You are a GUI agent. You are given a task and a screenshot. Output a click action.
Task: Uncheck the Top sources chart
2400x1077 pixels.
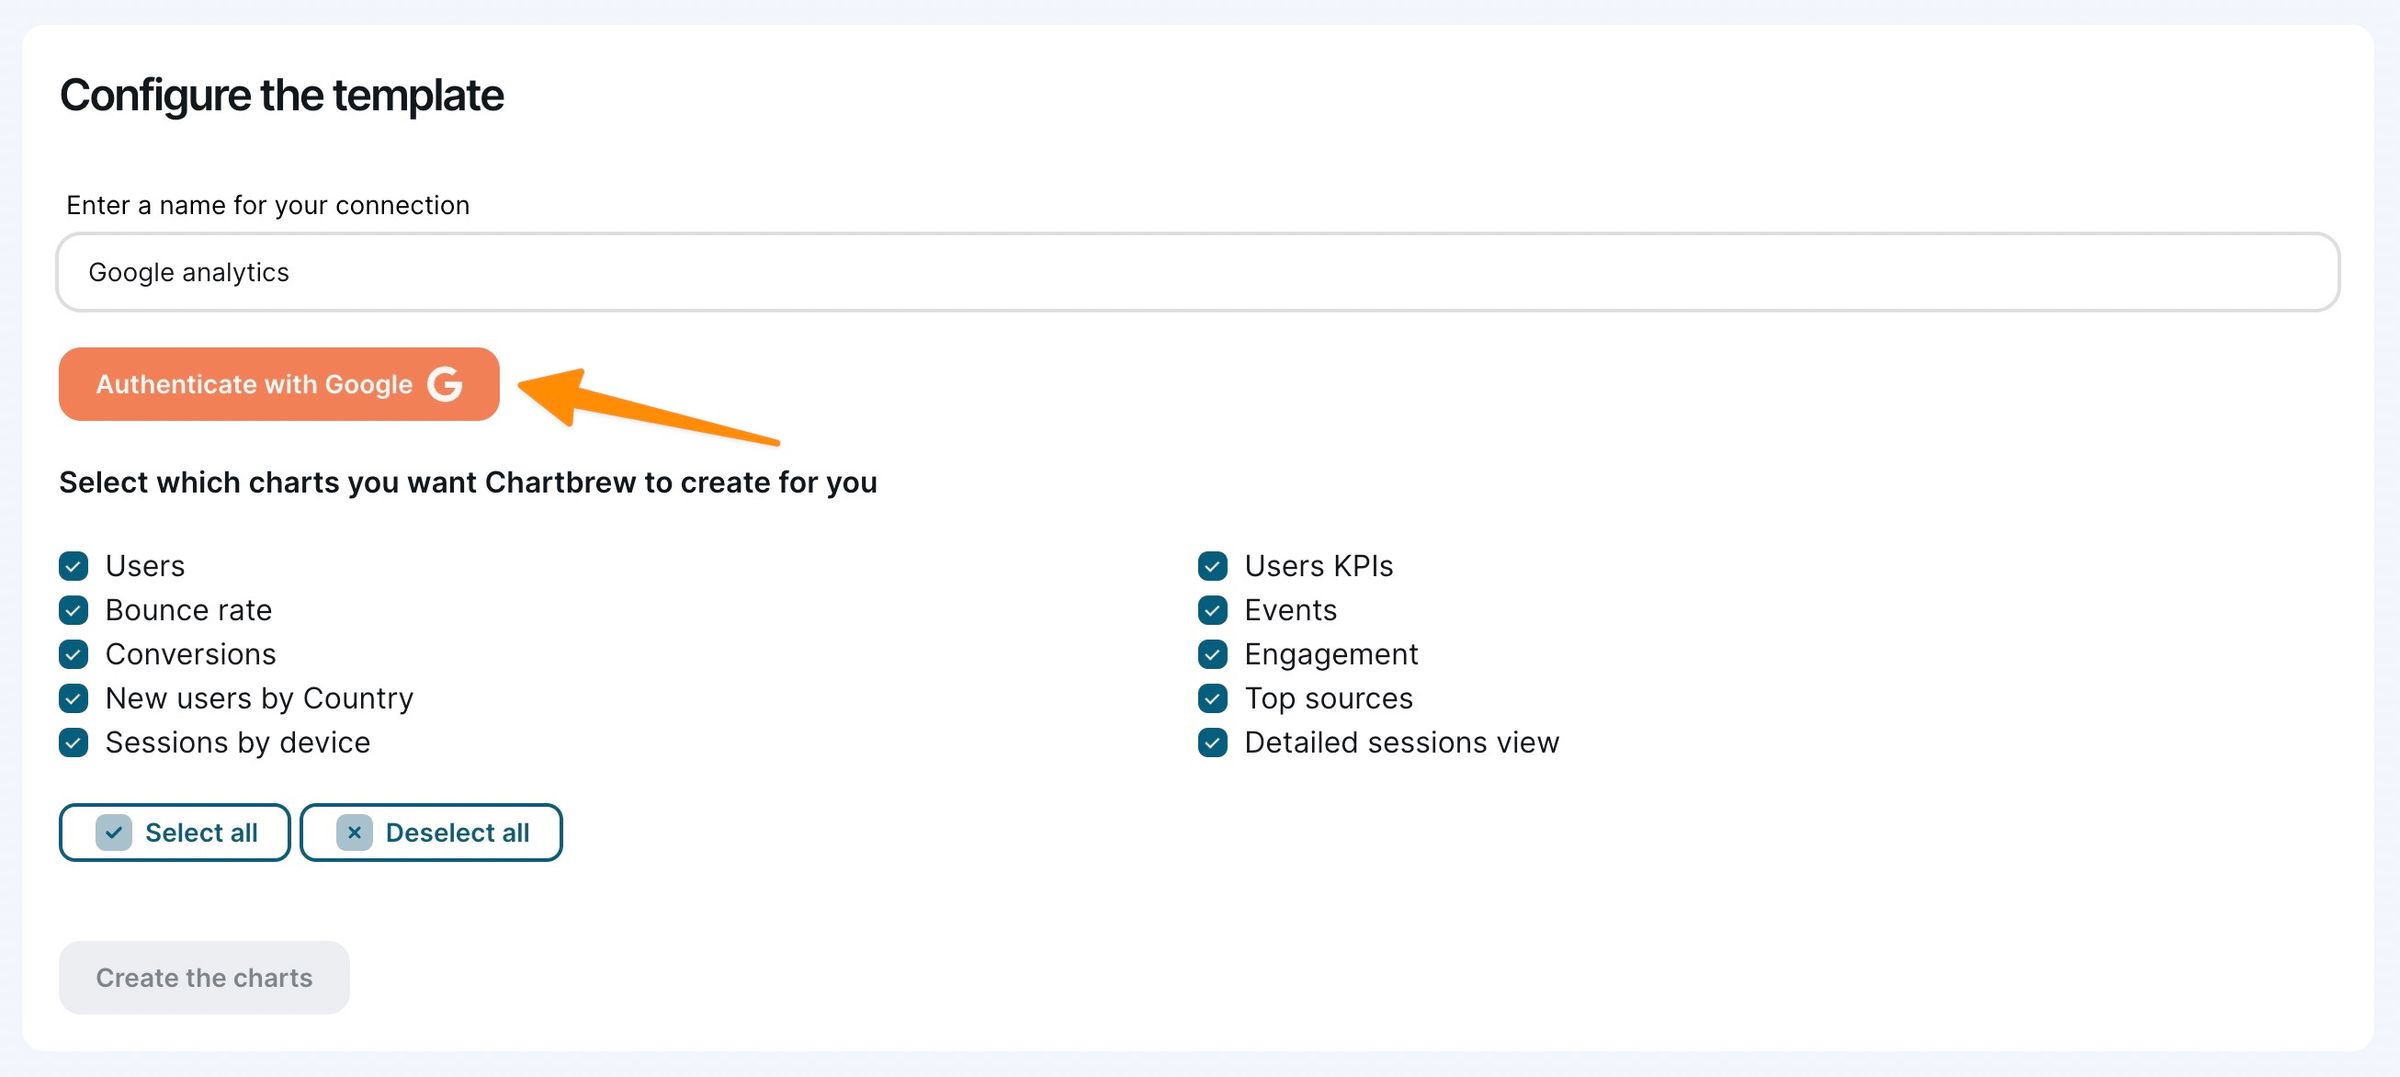pyautogui.click(x=1212, y=698)
